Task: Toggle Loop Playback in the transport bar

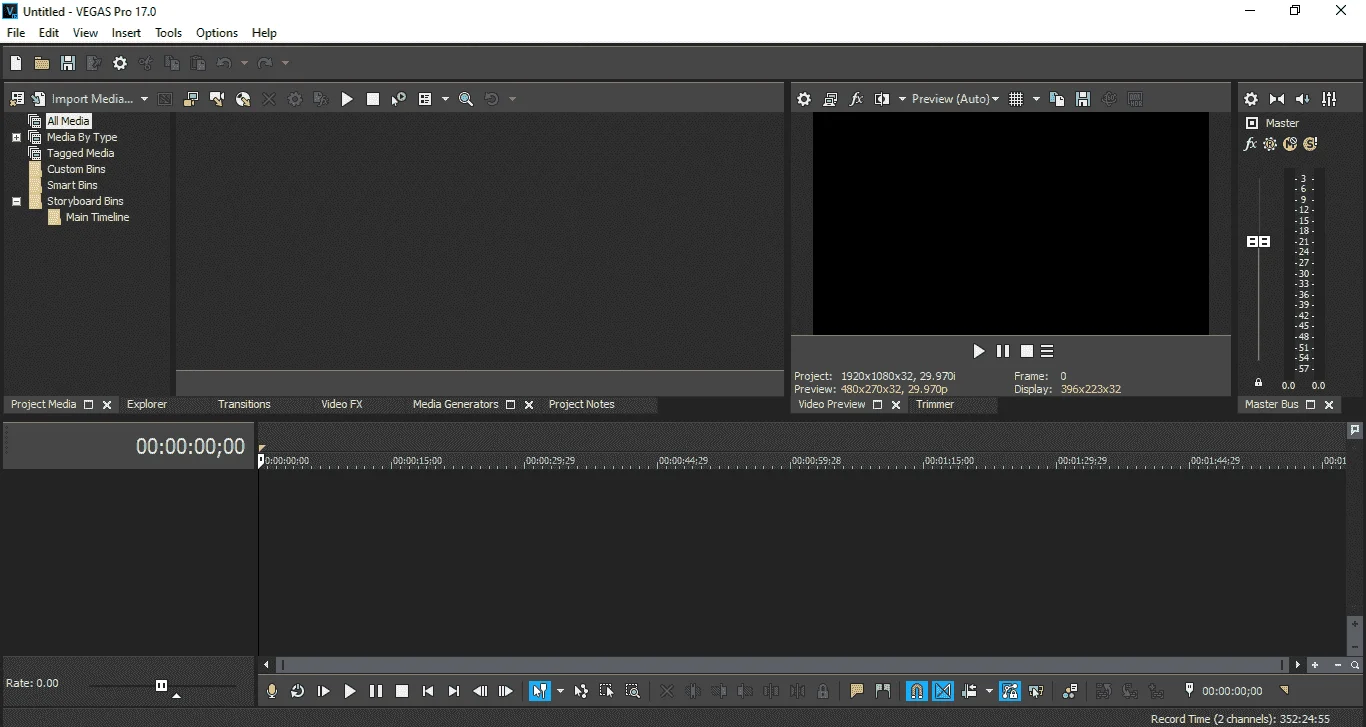Action: (298, 691)
